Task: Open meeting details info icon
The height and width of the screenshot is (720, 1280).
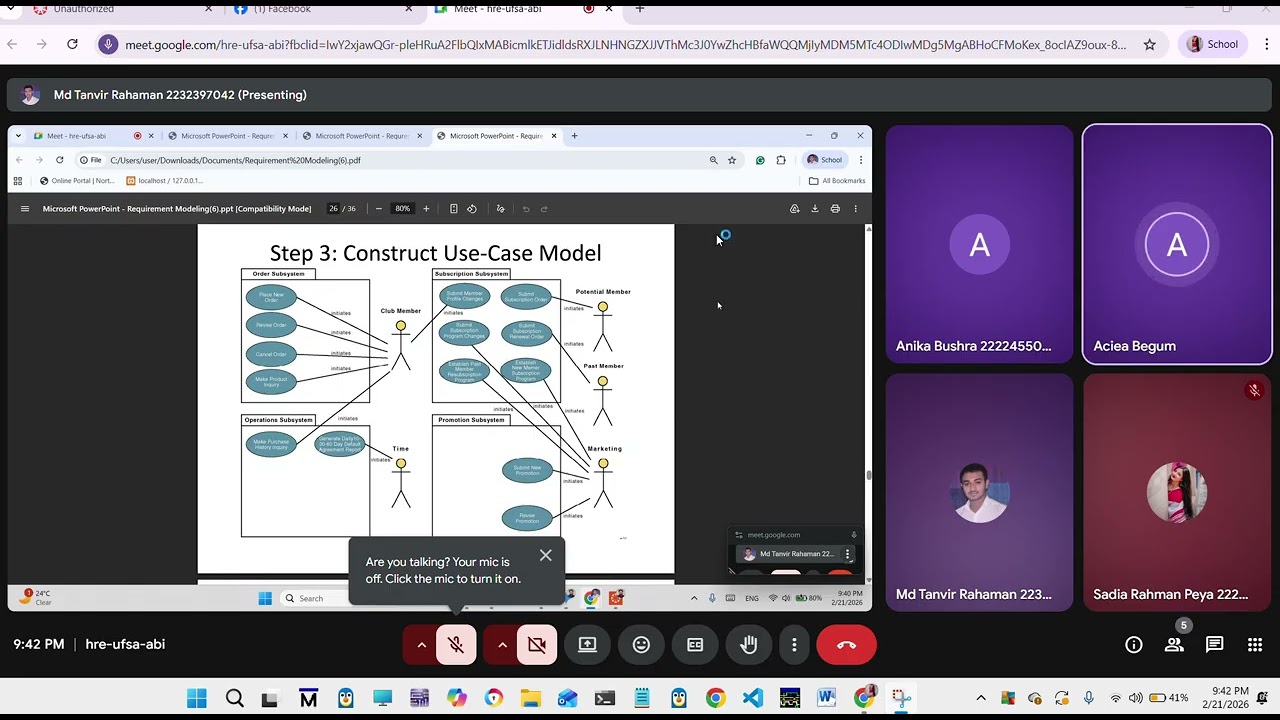Action: pyautogui.click(x=1134, y=645)
